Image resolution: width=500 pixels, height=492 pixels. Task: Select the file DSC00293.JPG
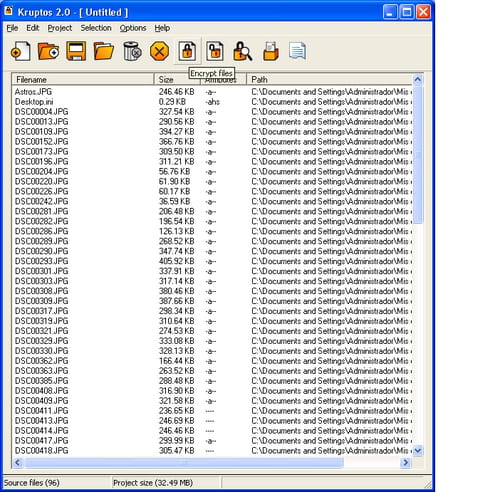pyautogui.click(x=42, y=261)
